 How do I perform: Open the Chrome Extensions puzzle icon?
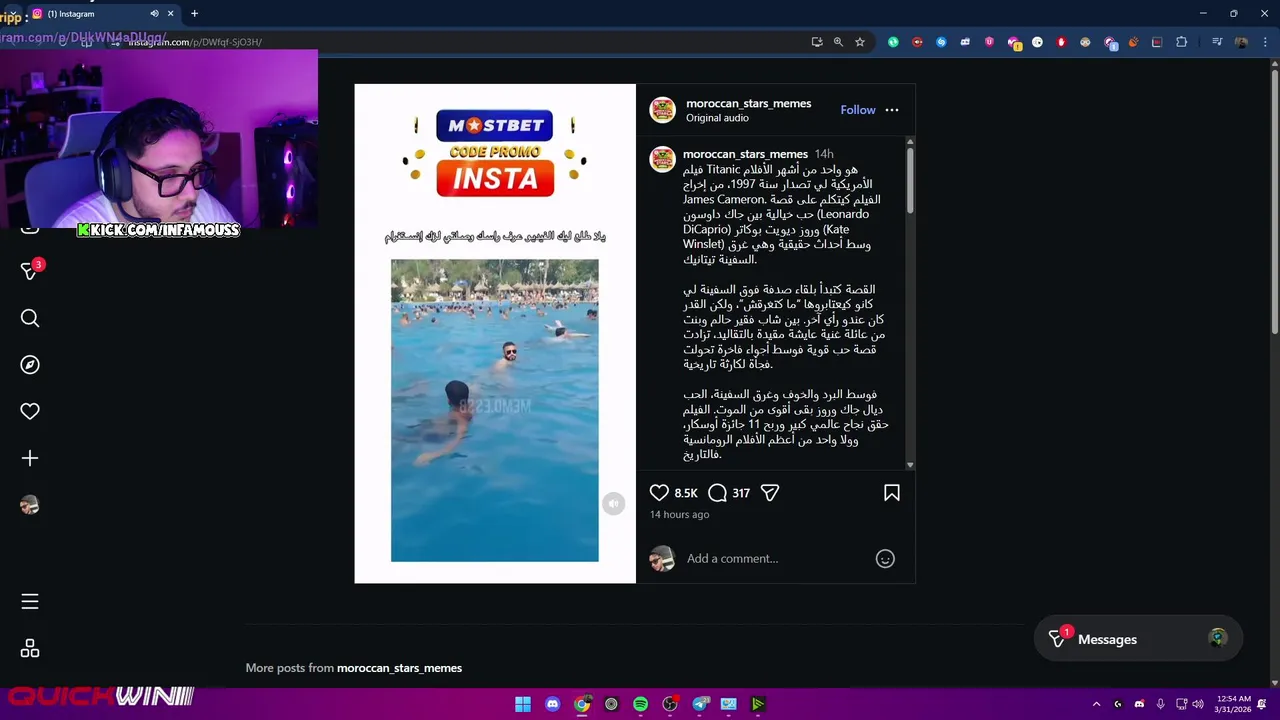pos(1181,42)
